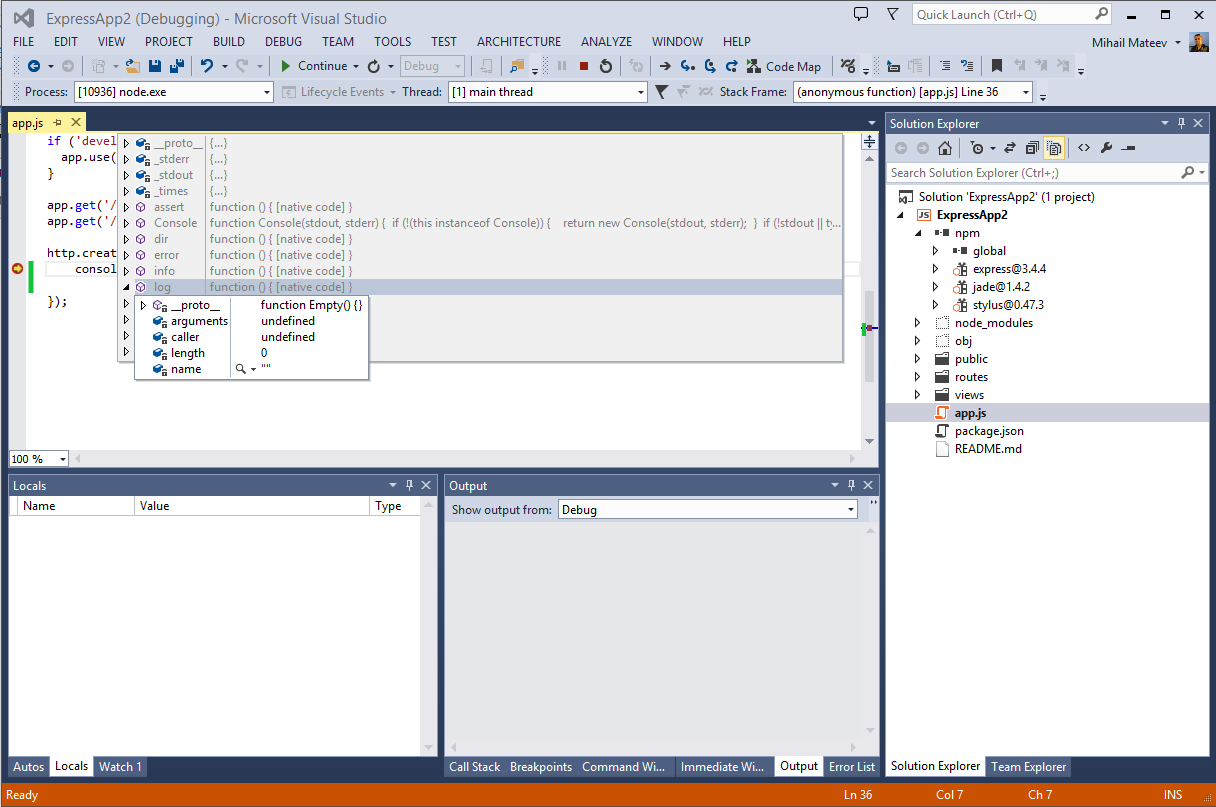Expand the Console entry in the datatip
This screenshot has height=807, width=1216.
(x=126, y=223)
